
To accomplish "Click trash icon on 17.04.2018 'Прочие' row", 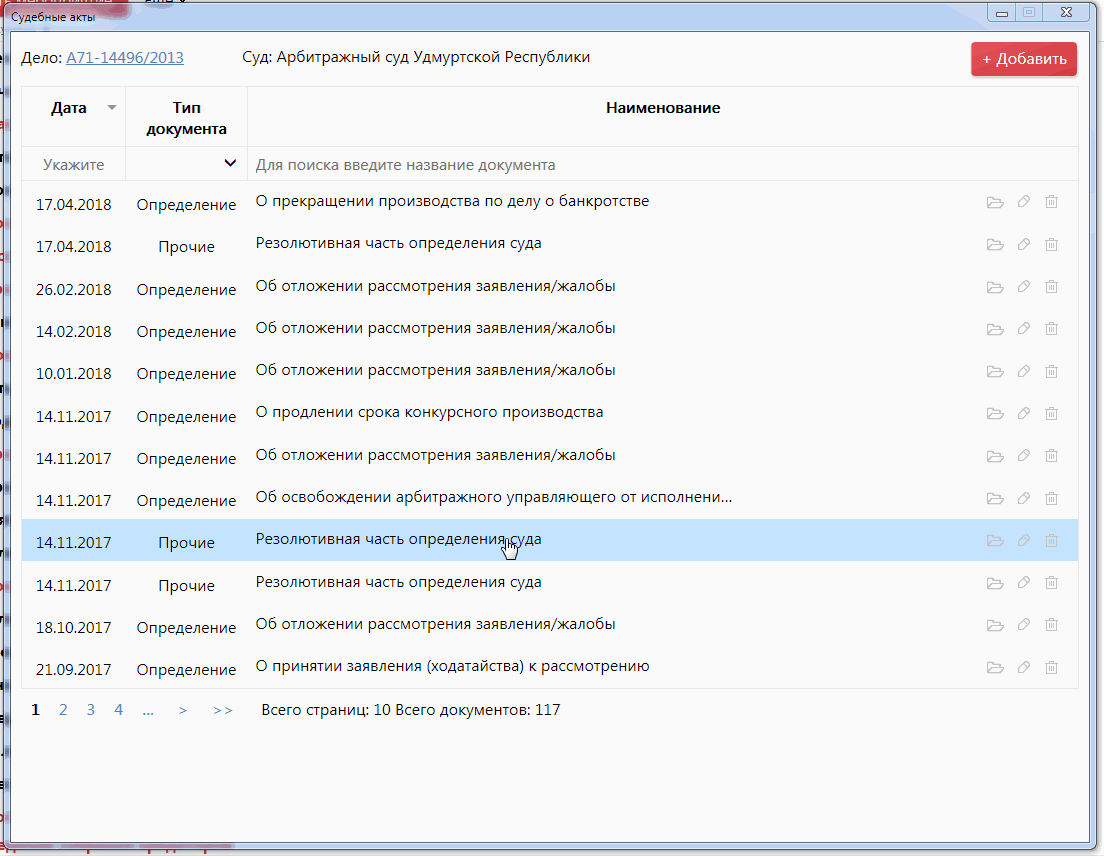I will coord(1051,244).
